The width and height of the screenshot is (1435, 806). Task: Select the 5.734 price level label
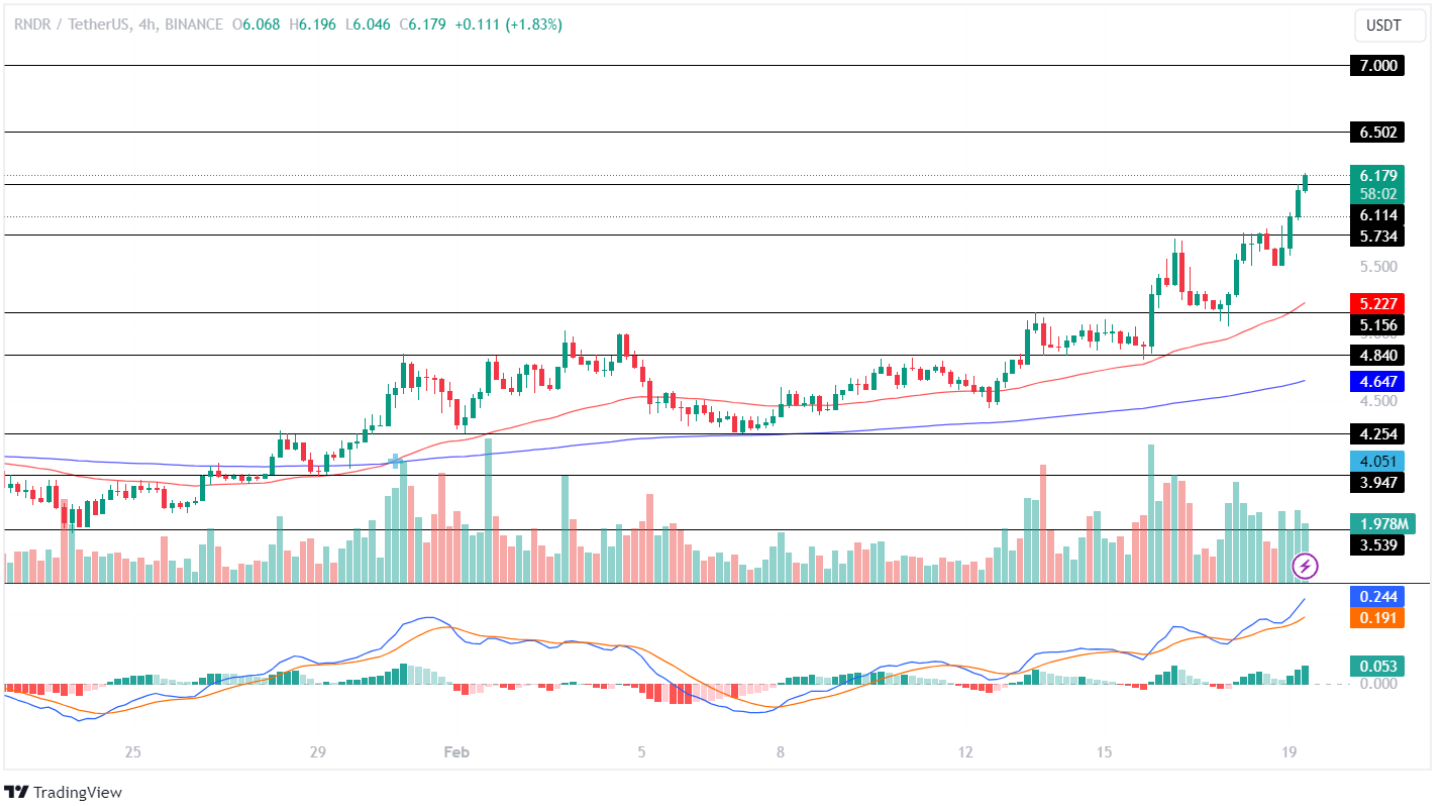click(x=1376, y=236)
